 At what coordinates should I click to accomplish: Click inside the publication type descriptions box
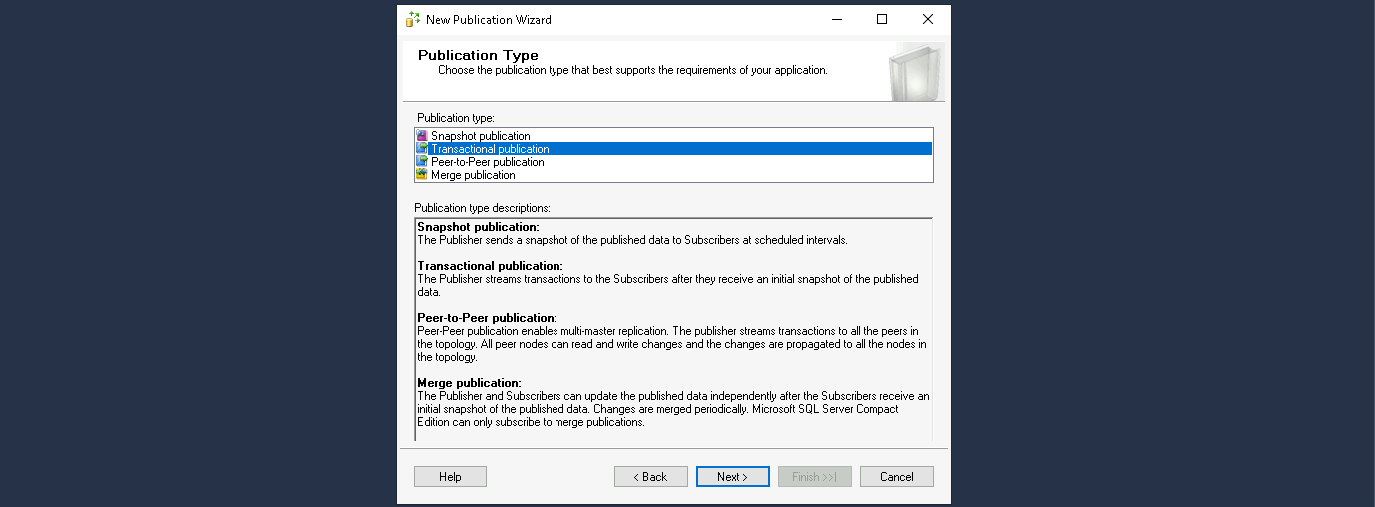pyautogui.click(x=672, y=330)
